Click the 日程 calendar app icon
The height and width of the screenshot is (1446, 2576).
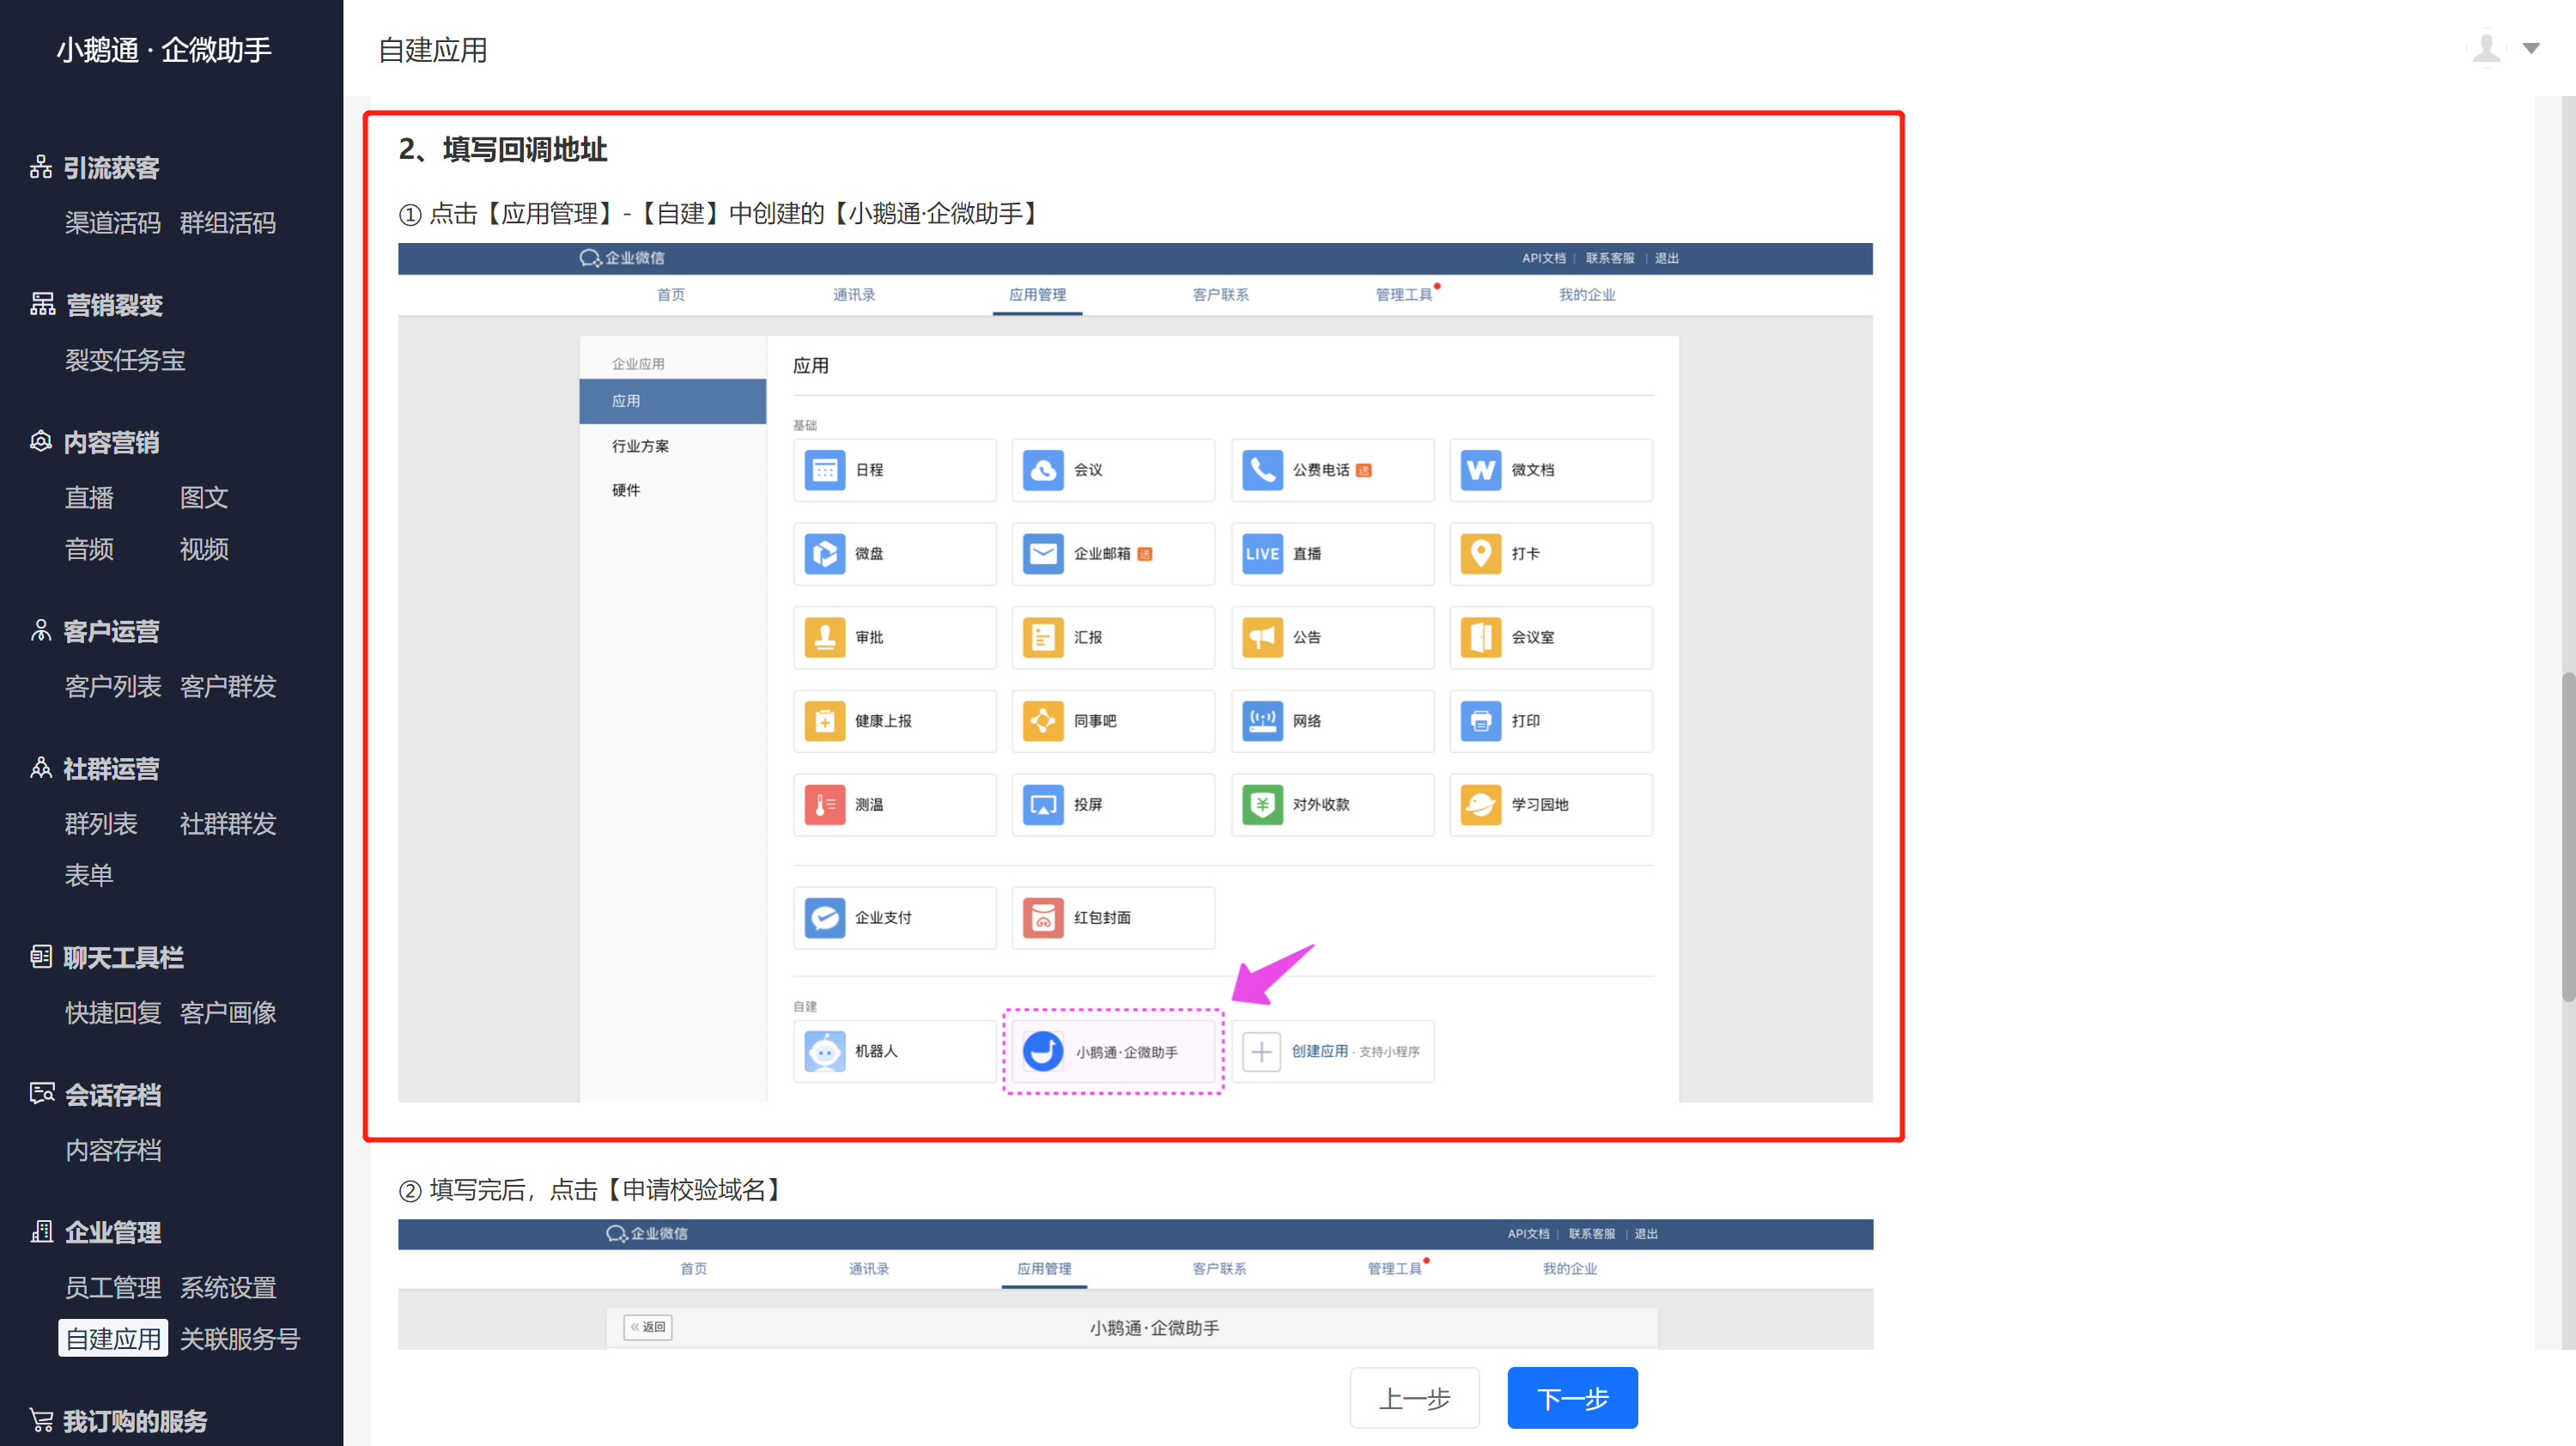coord(825,469)
